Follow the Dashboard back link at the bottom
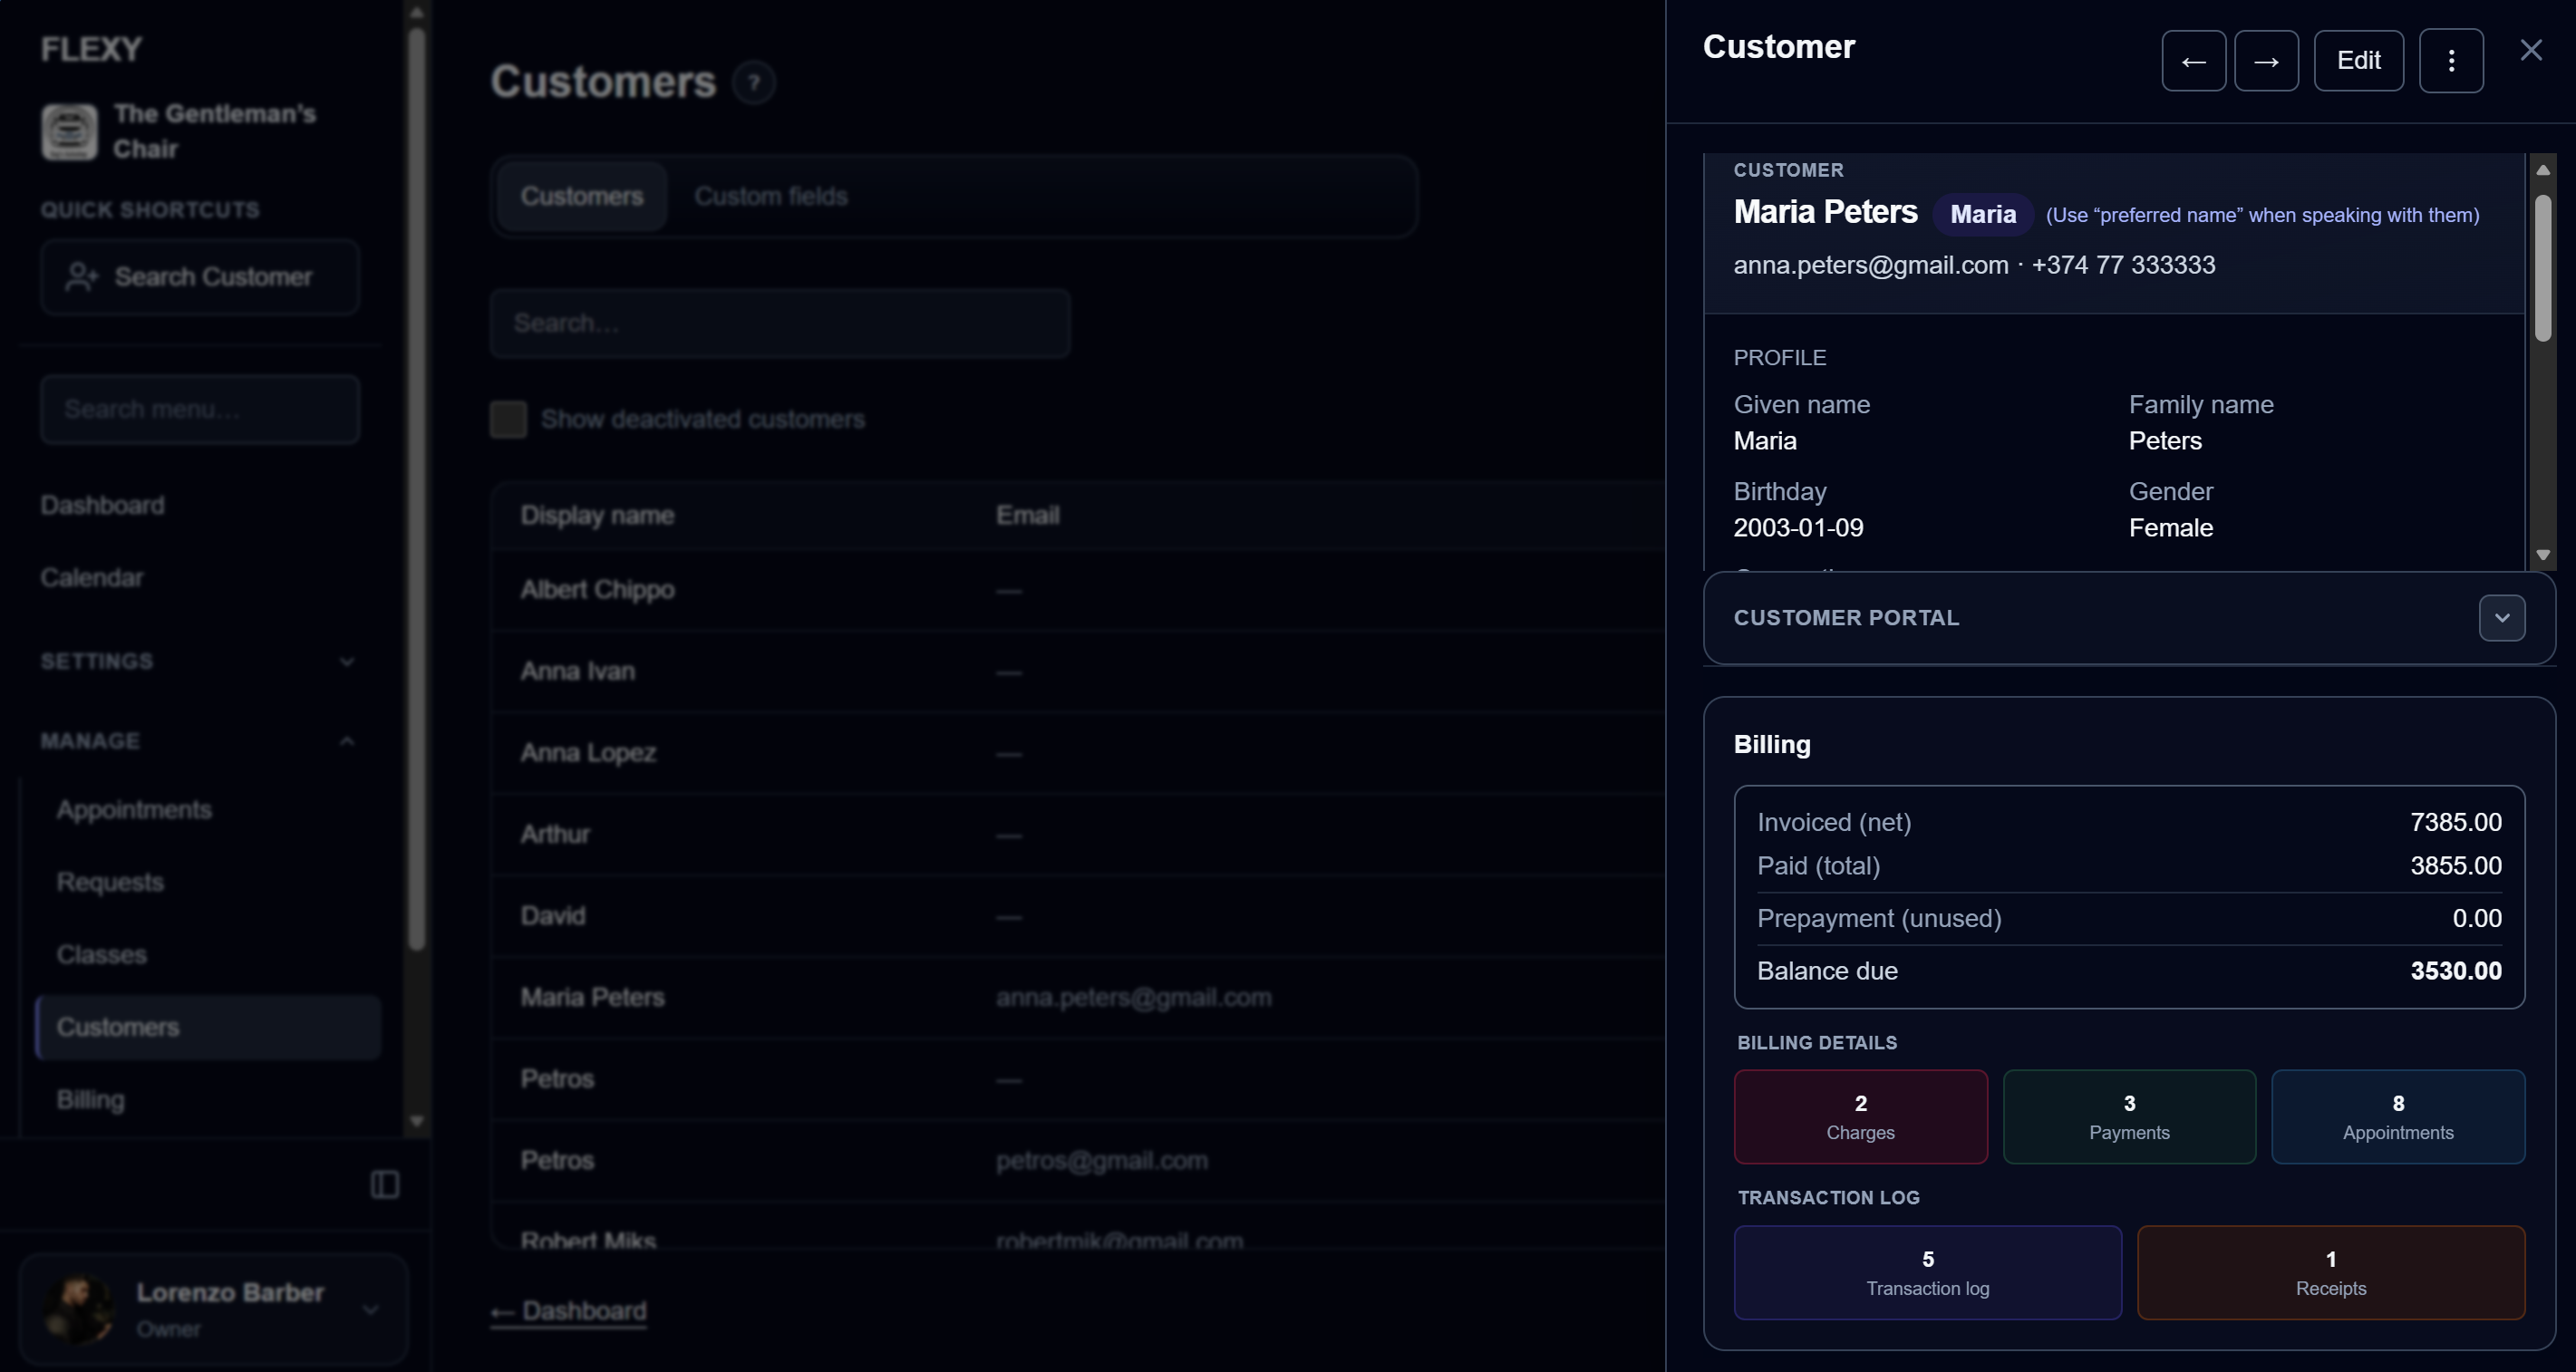Screen dimensions: 2576x1372 [x=569, y=1311]
